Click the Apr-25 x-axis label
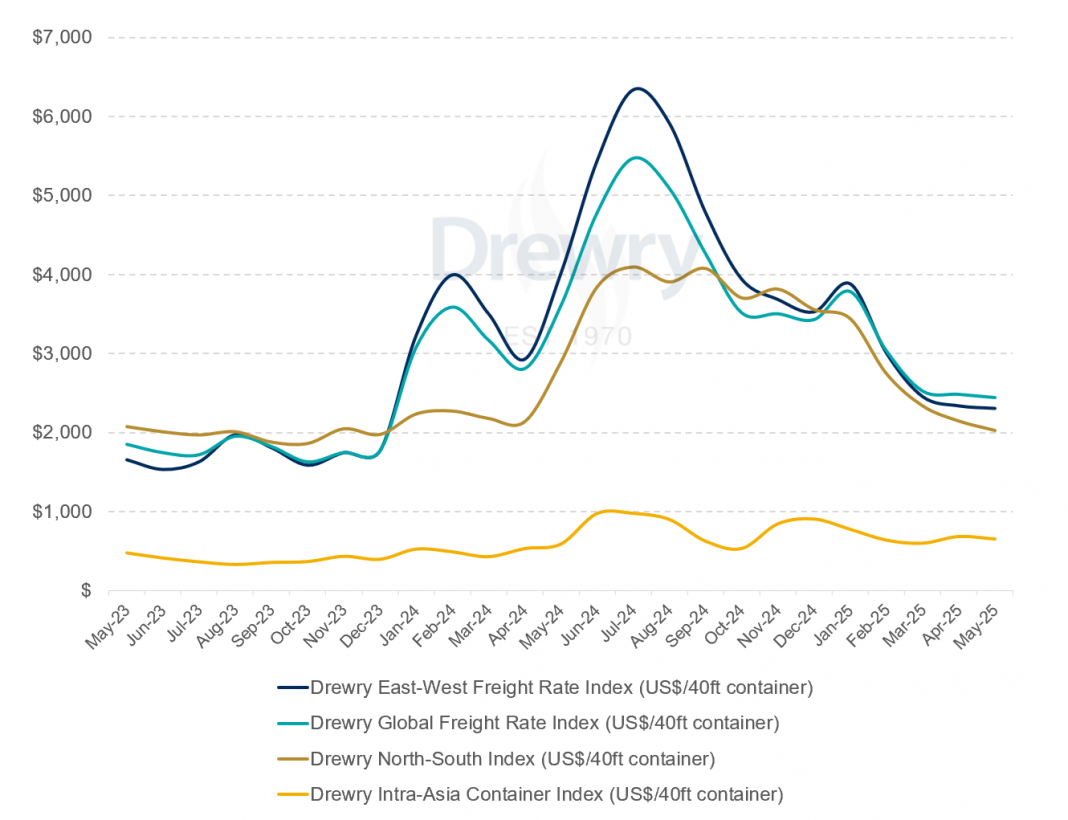This screenshot has width=1068, height=820. pos(943,626)
